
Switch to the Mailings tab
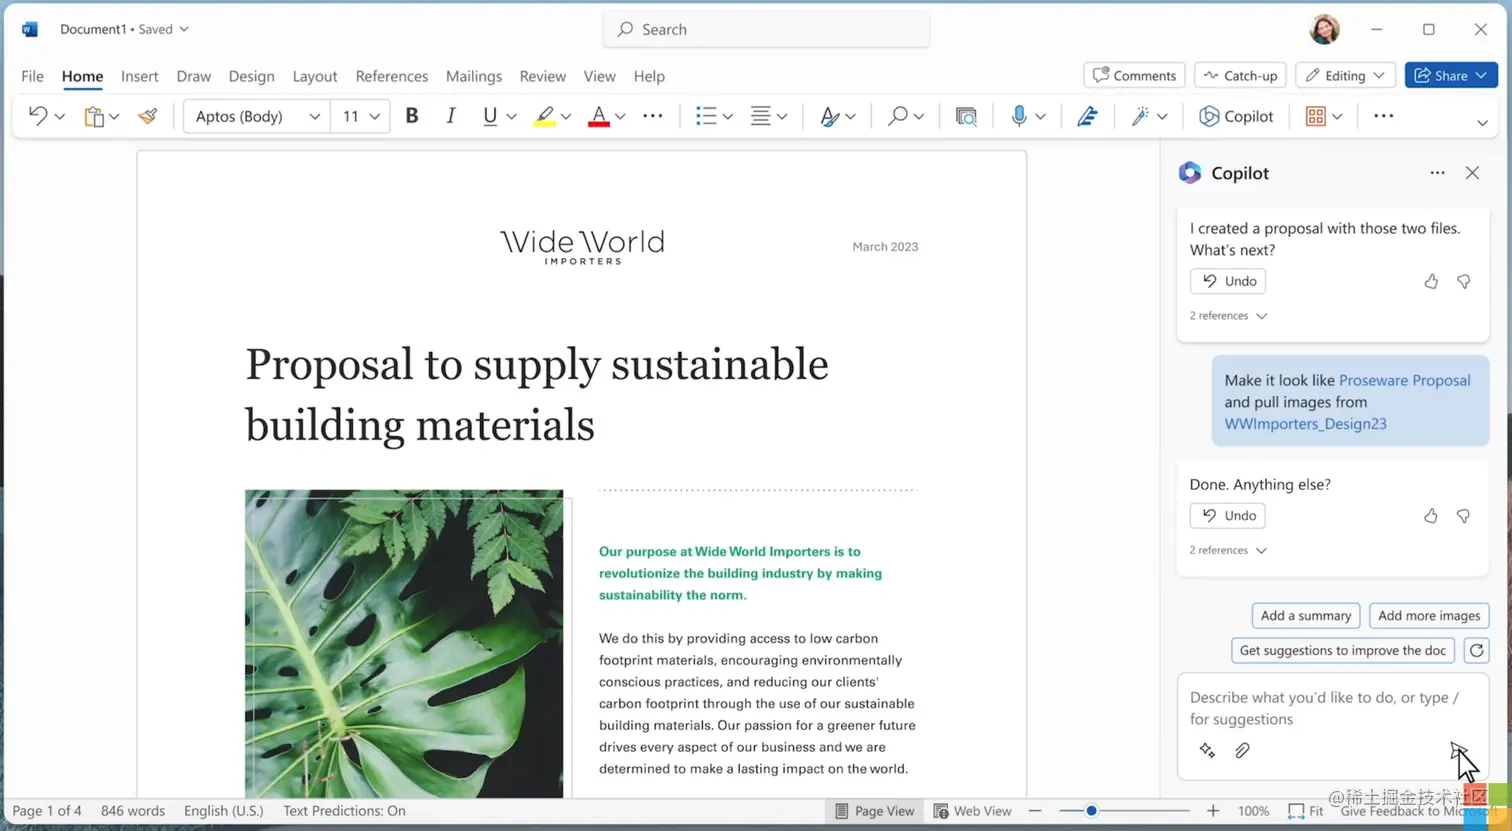coord(473,76)
